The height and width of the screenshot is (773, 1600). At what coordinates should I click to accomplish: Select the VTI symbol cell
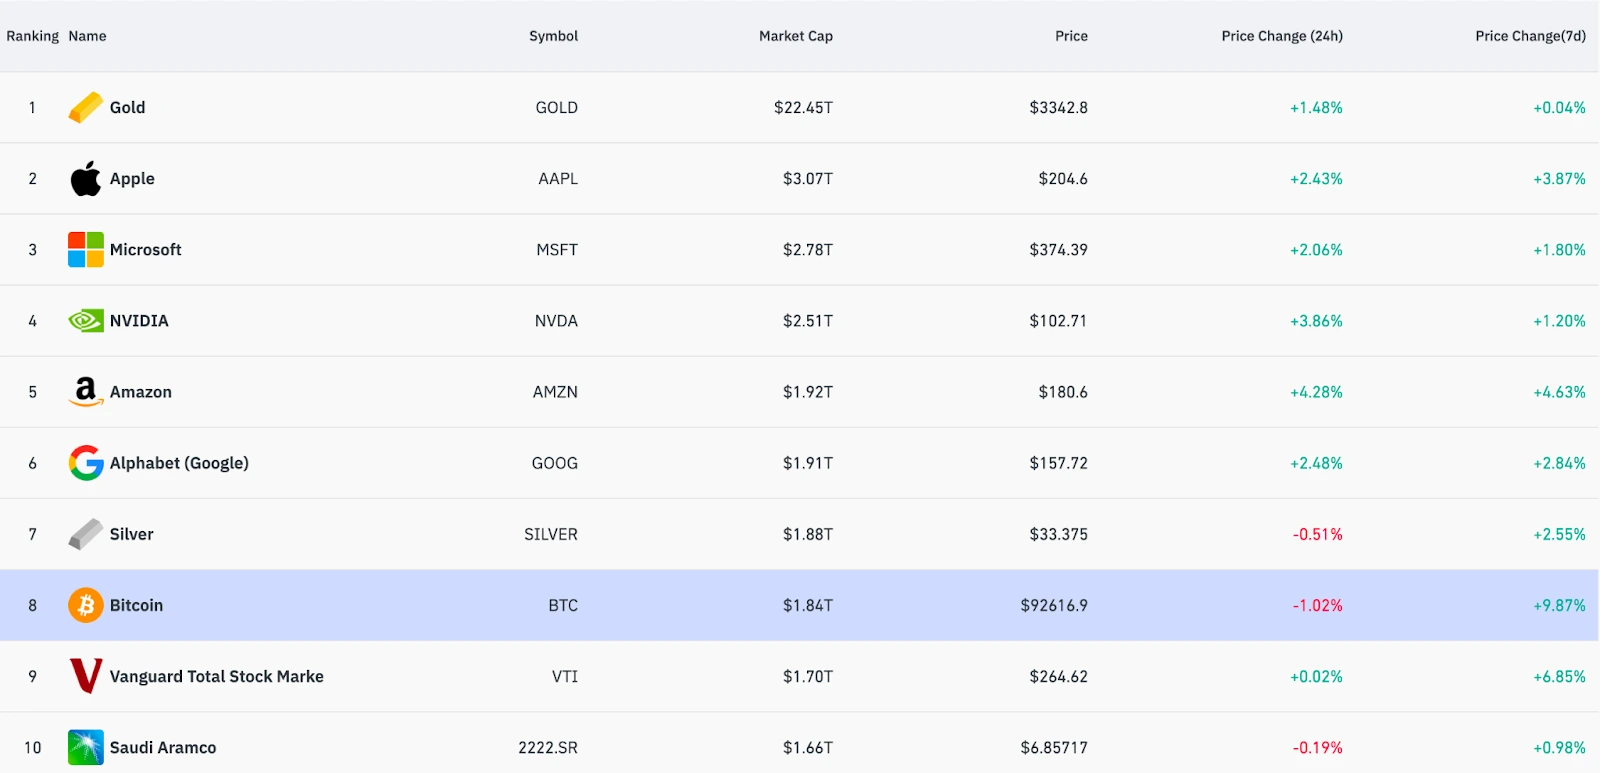coord(565,676)
